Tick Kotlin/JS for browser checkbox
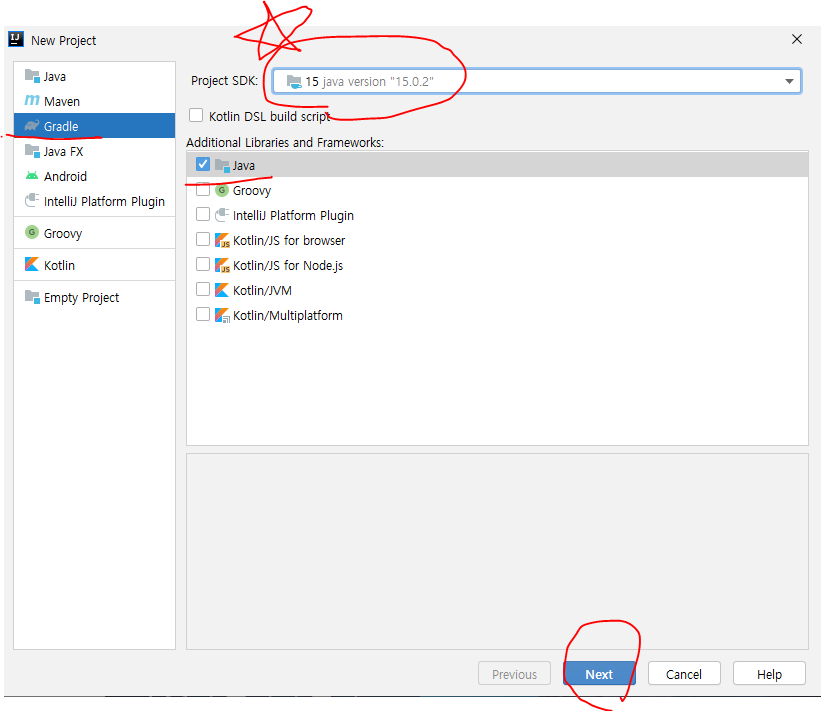Screen dimensions: 821x711 [x=203, y=239]
